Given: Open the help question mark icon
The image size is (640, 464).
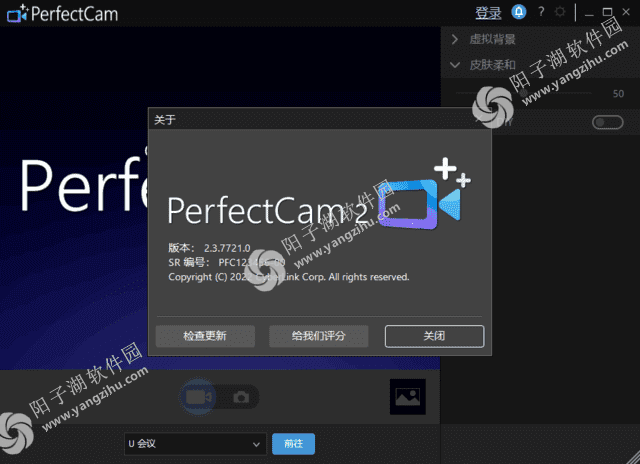Looking at the screenshot, I should click(x=541, y=12).
